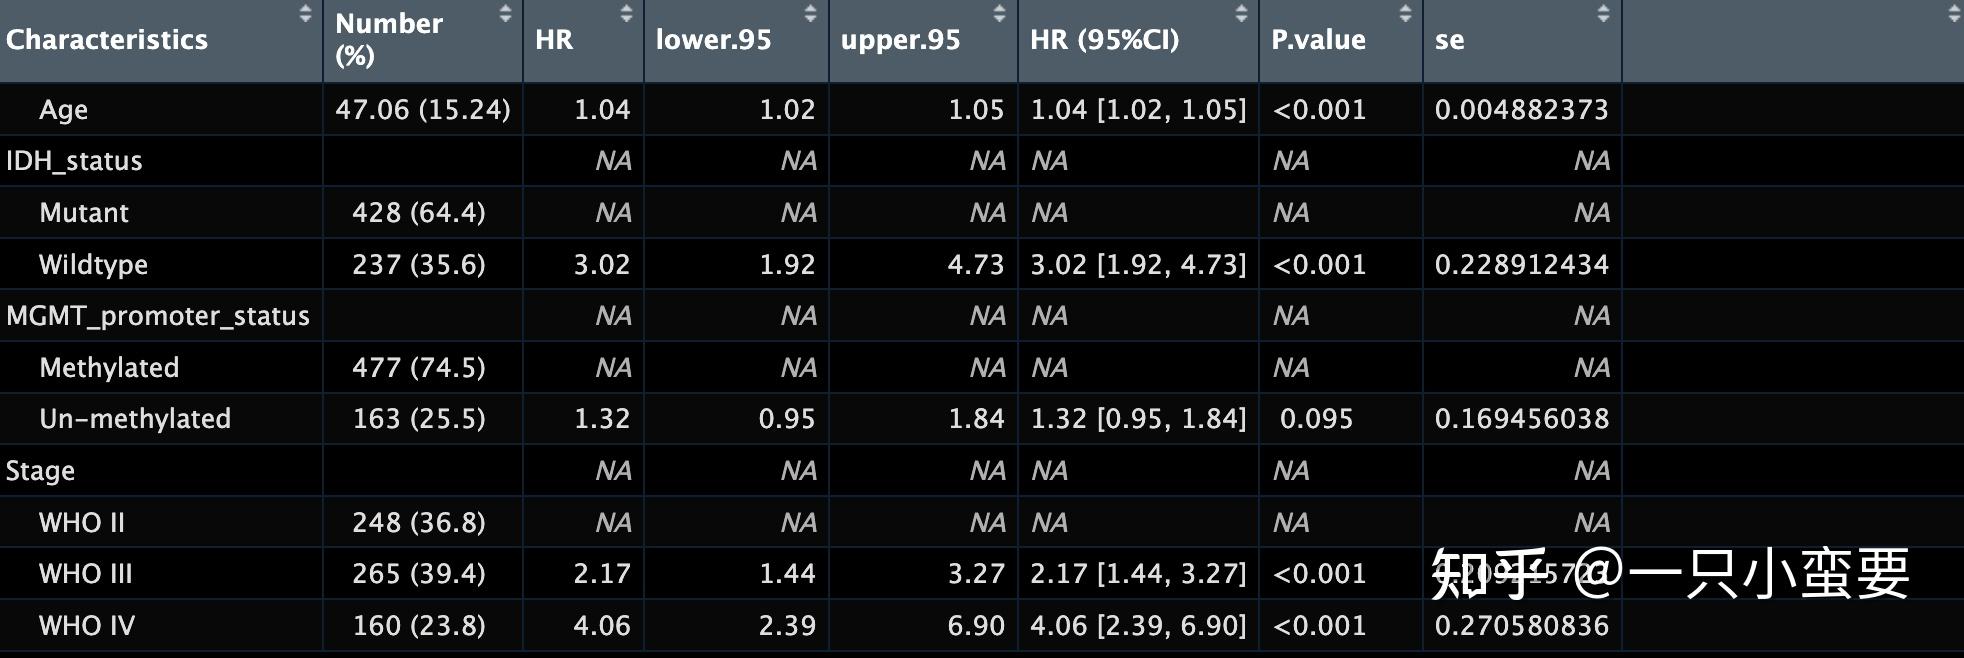
Task: Select the Characteristics column header
Action: pos(107,40)
